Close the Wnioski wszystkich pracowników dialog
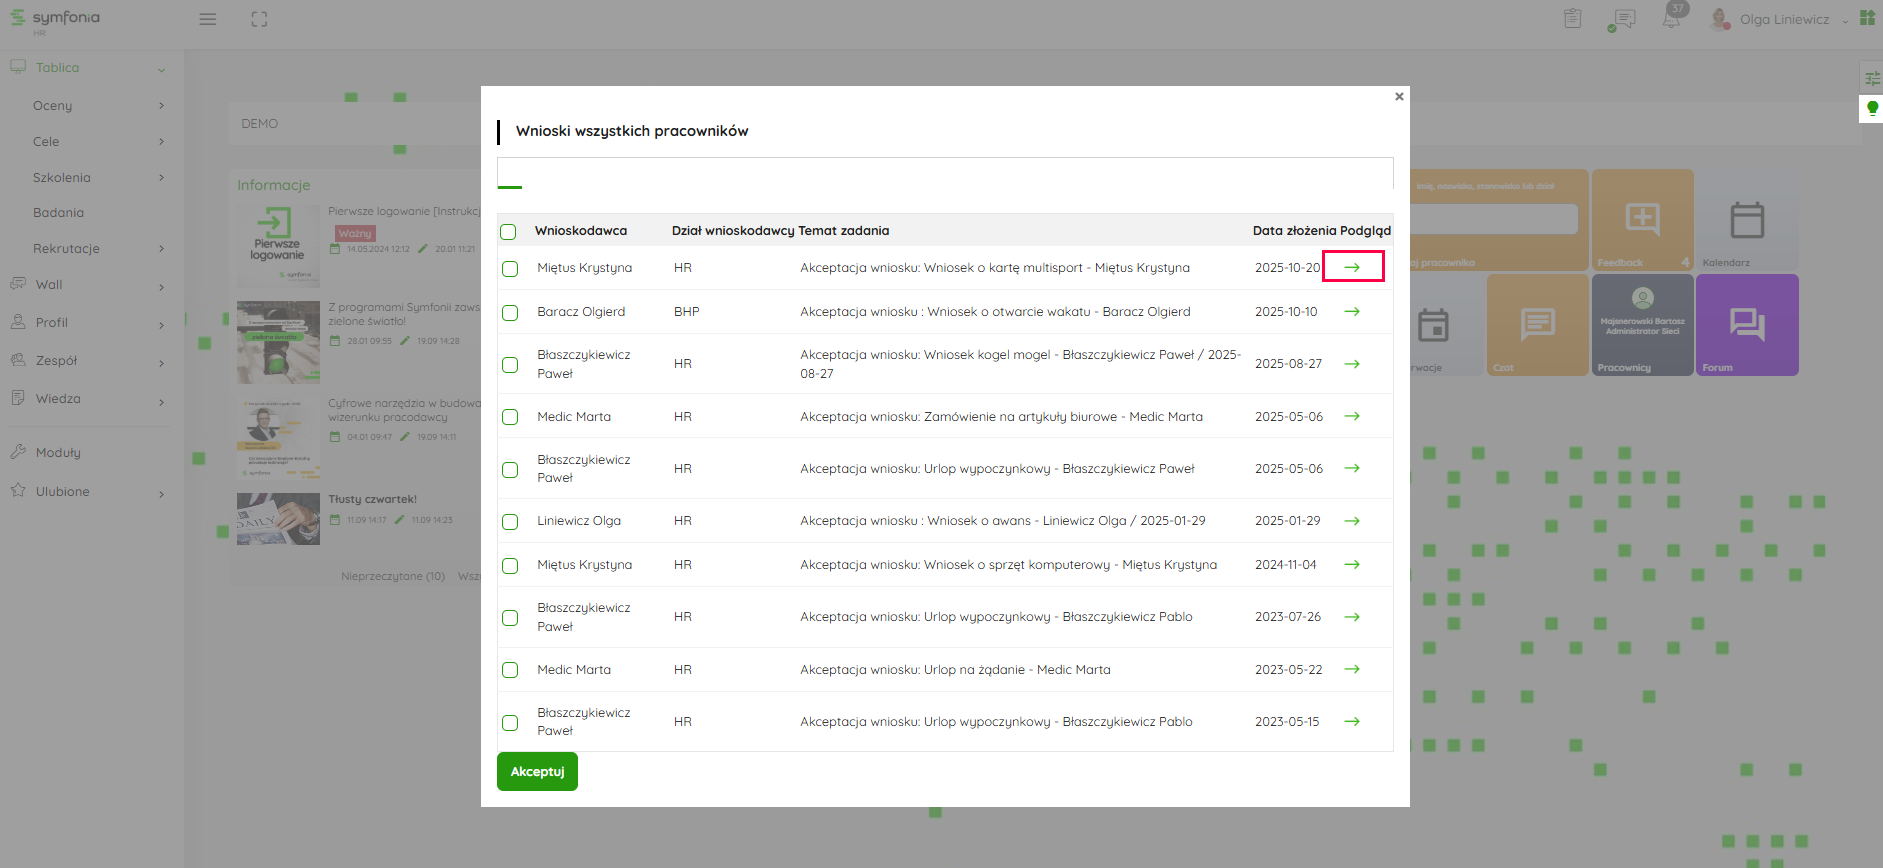Screen dimensions: 1883x868 (1399, 97)
